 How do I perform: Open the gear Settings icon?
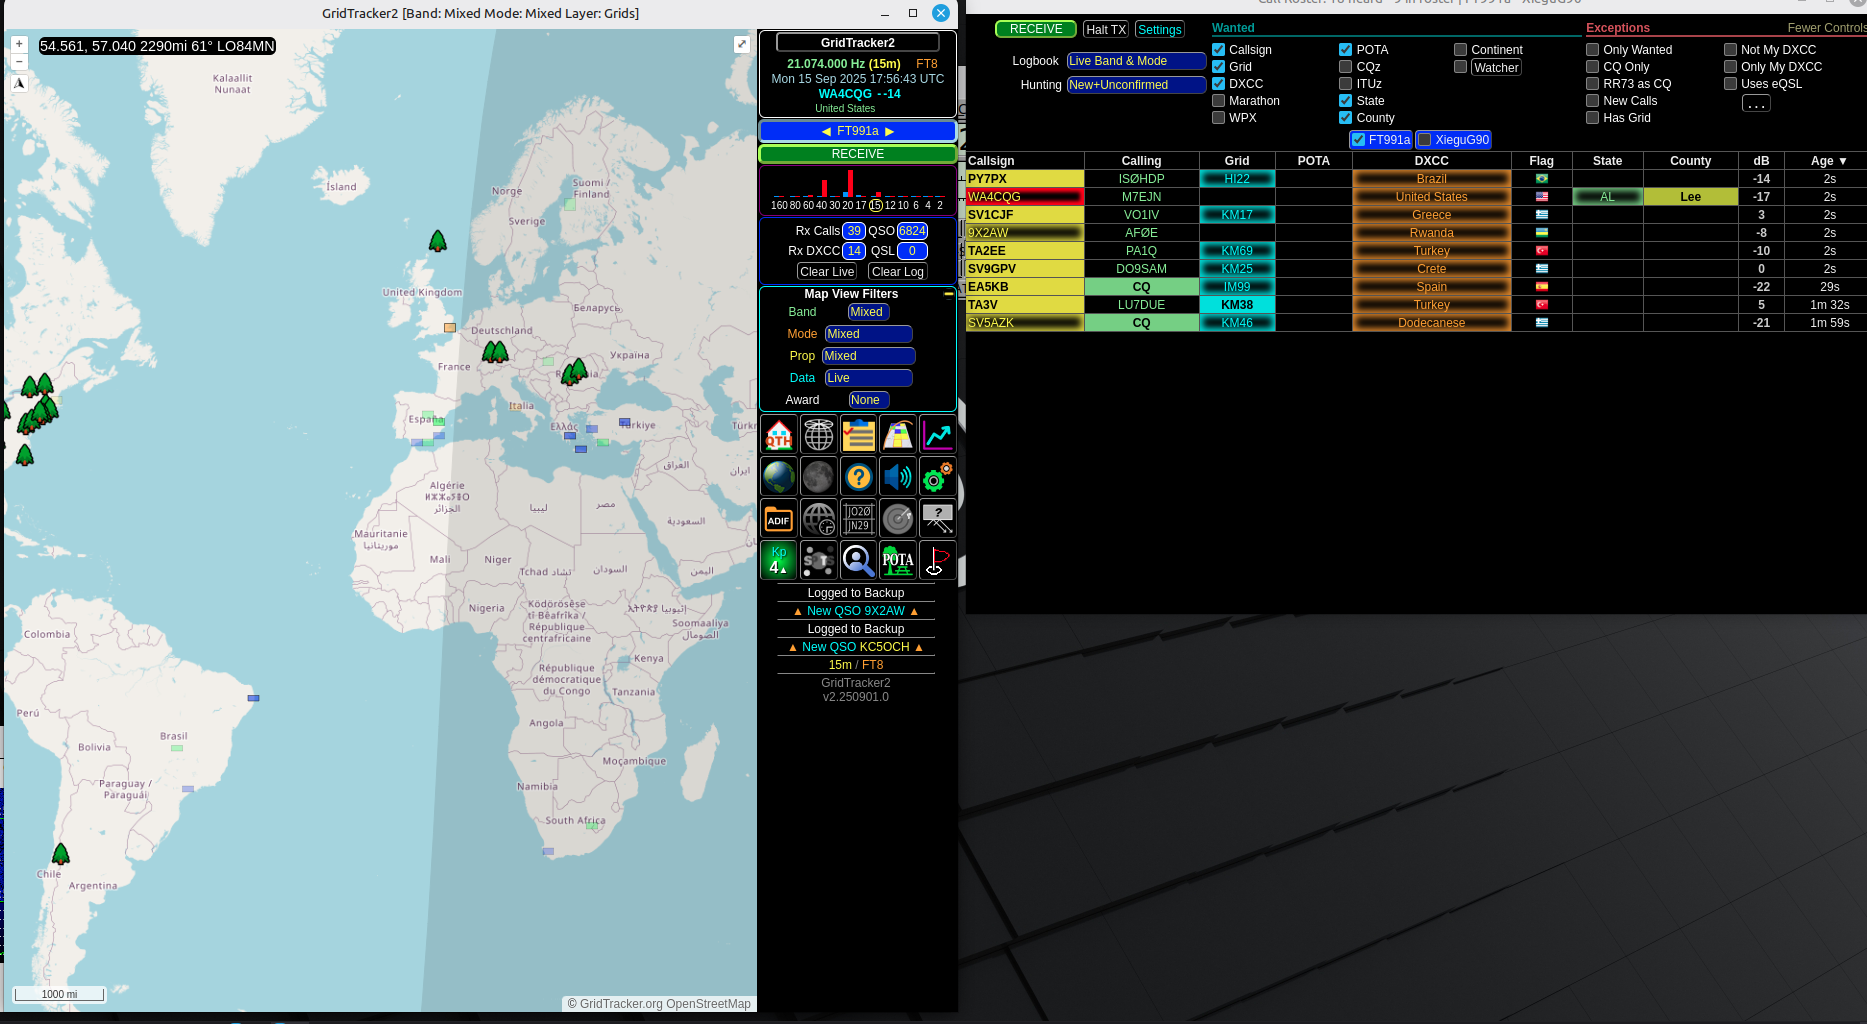point(936,476)
